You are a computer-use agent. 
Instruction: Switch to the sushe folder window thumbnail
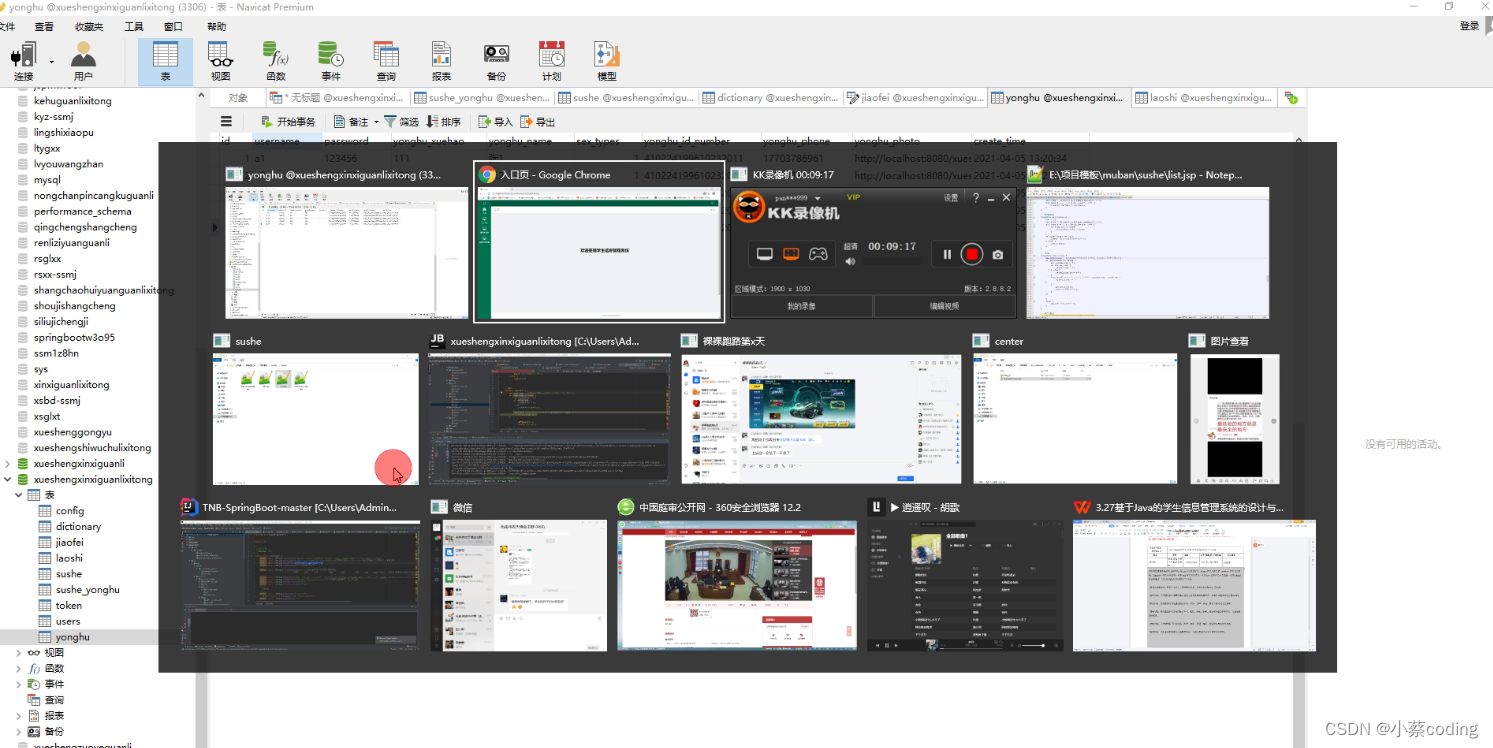coord(316,409)
